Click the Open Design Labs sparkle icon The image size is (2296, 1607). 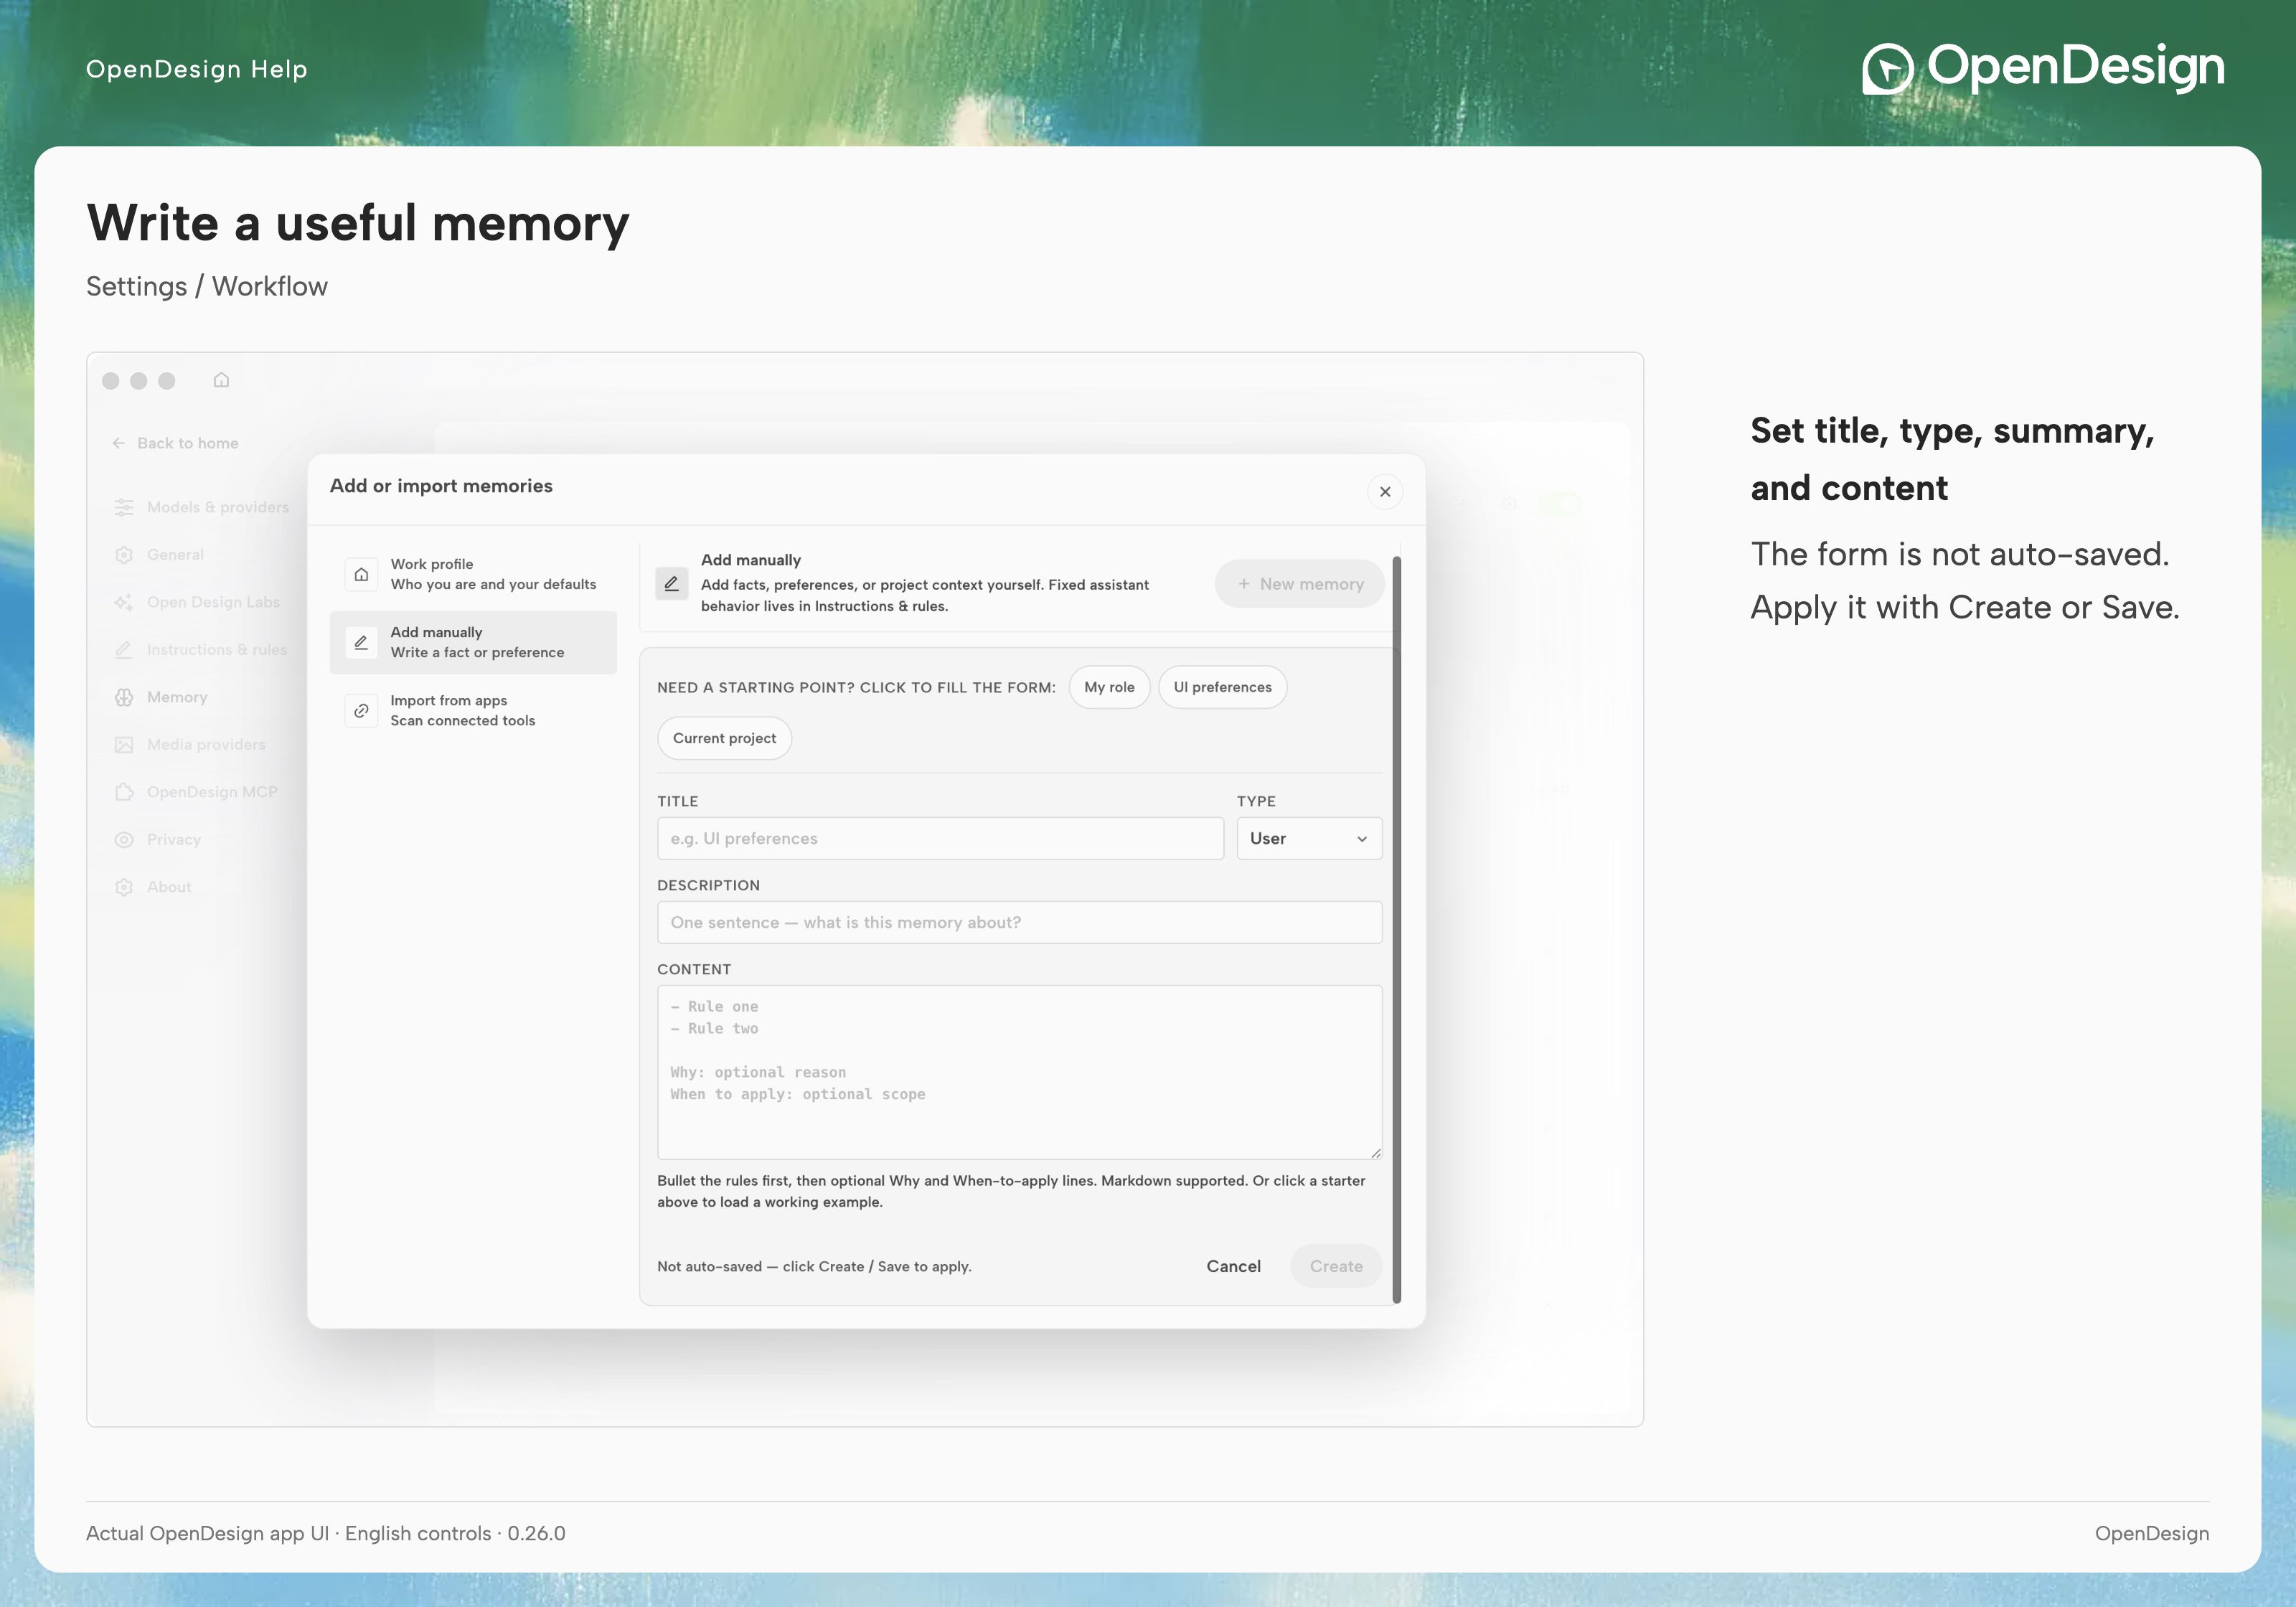coord(124,602)
